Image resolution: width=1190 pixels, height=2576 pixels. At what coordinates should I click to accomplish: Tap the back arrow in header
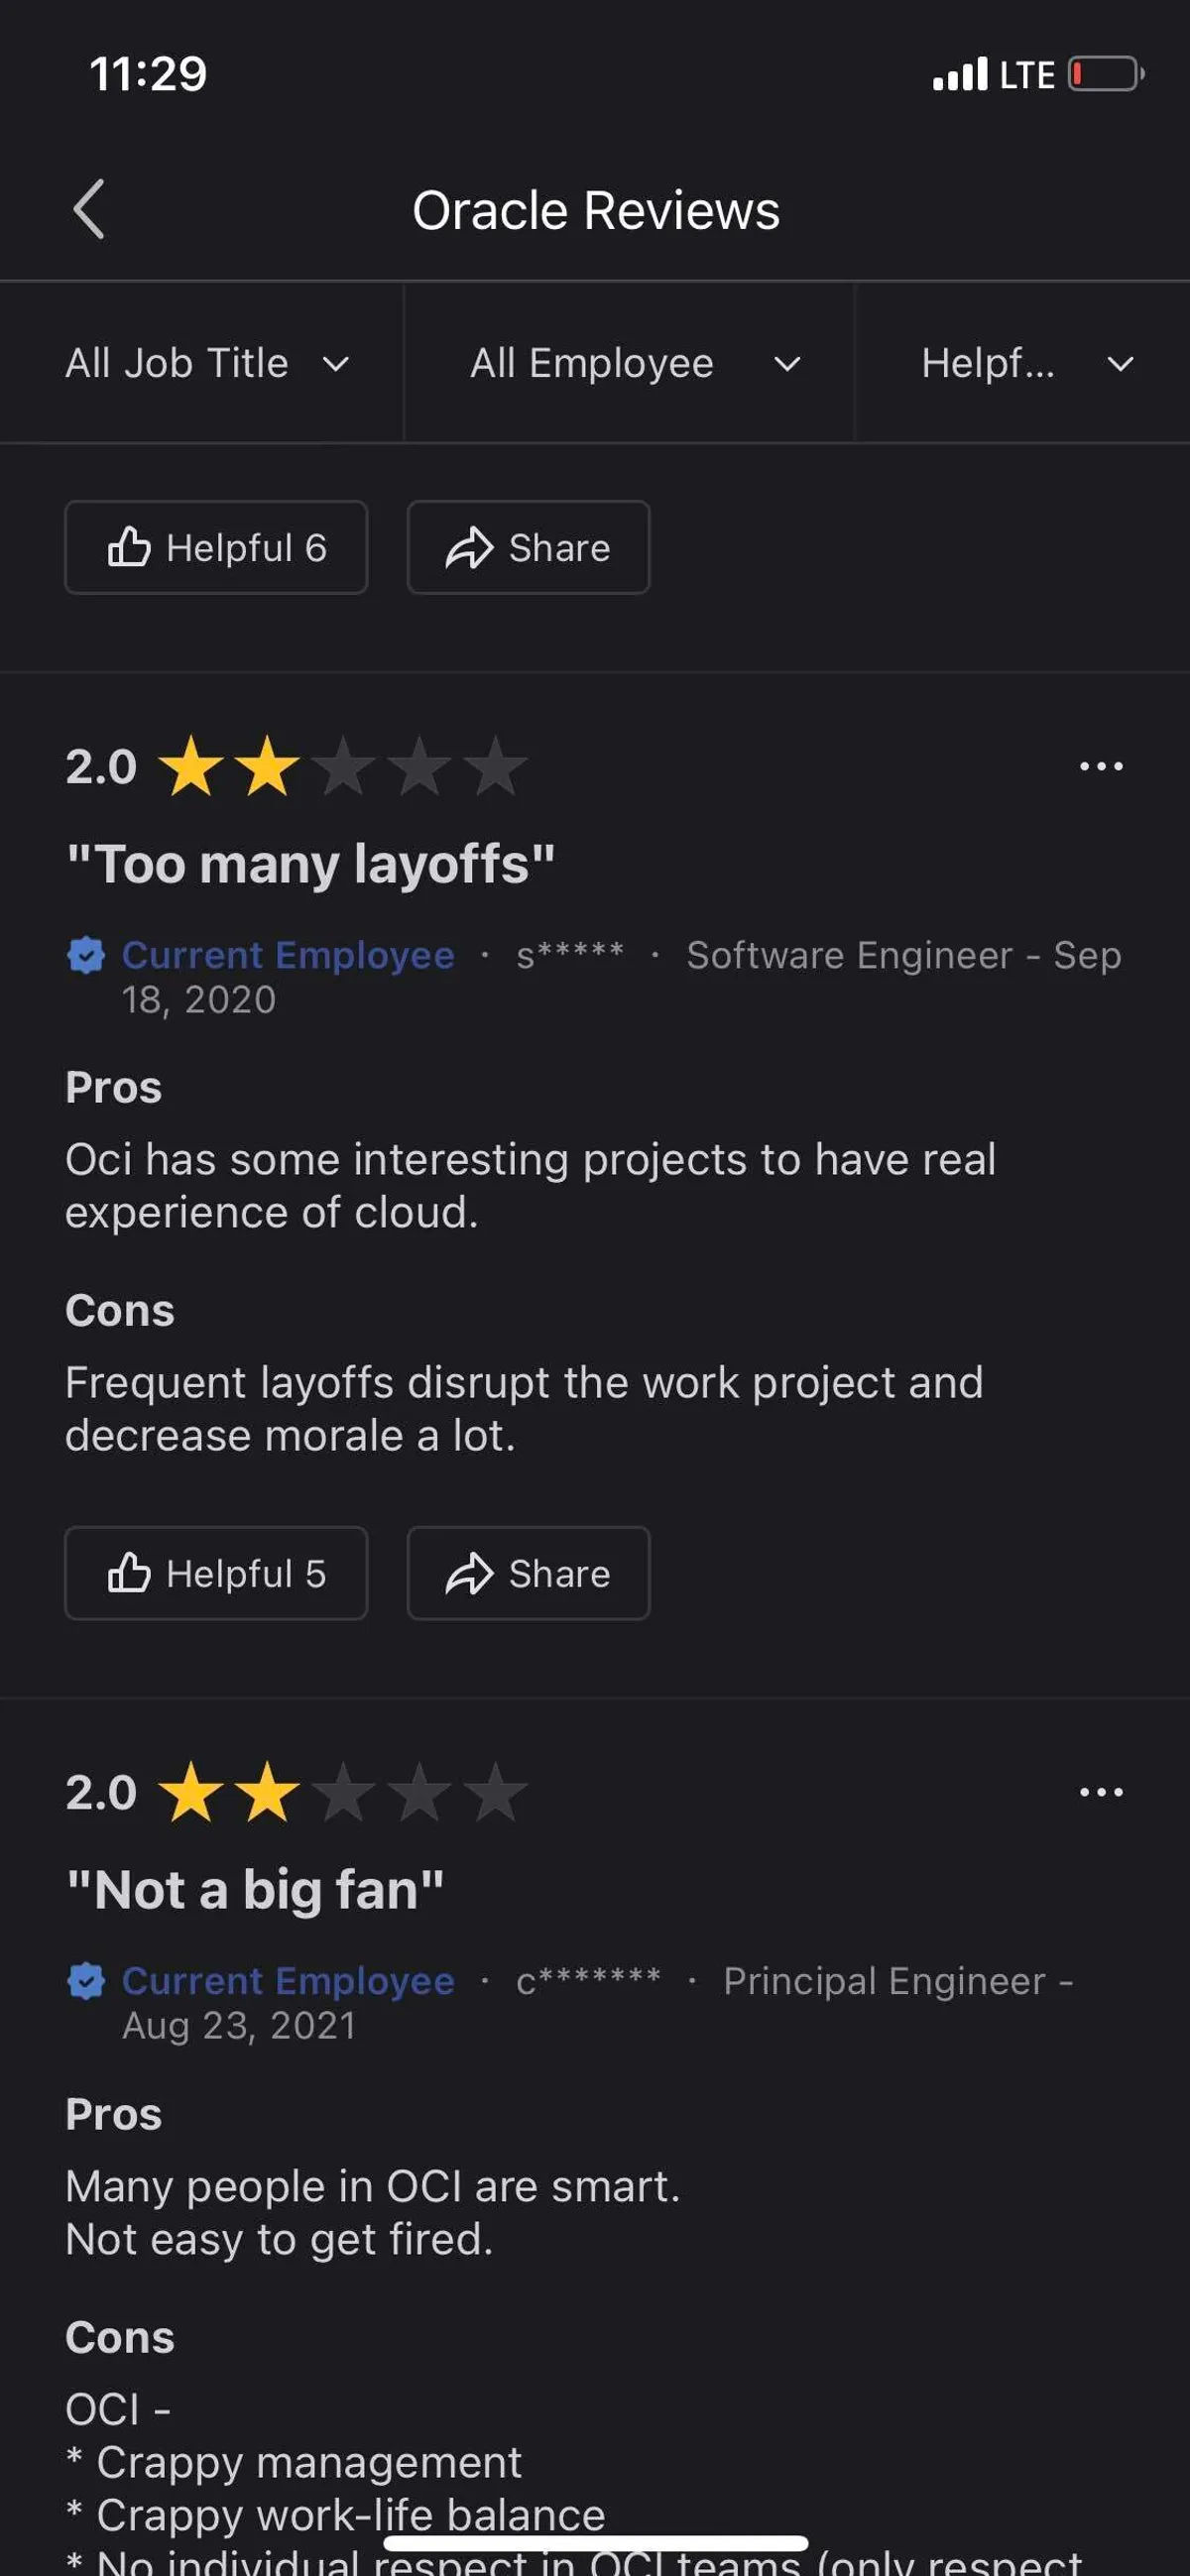[x=89, y=209]
